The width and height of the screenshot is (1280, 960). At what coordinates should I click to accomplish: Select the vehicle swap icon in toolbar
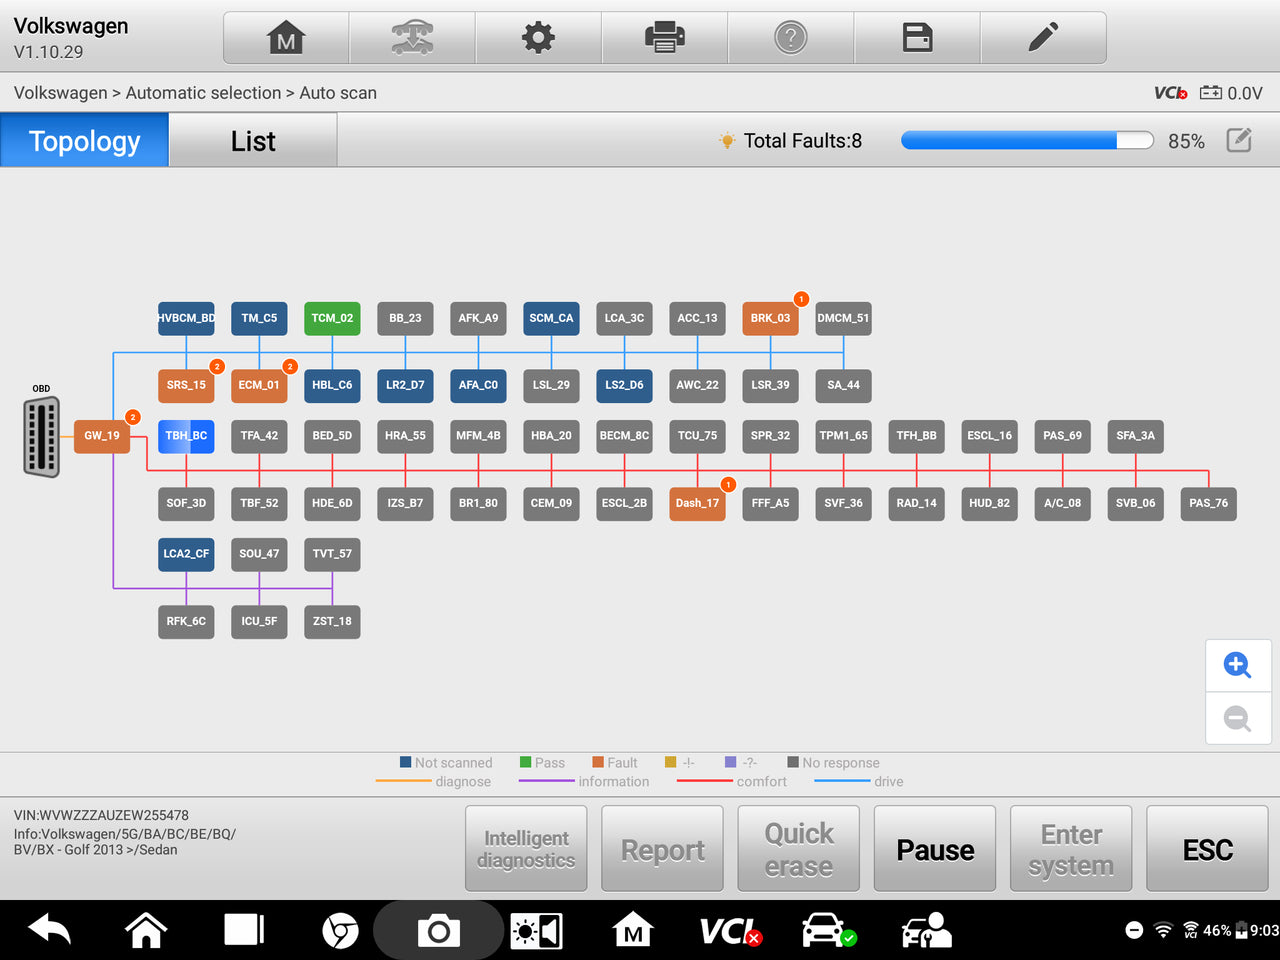point(412,38)
